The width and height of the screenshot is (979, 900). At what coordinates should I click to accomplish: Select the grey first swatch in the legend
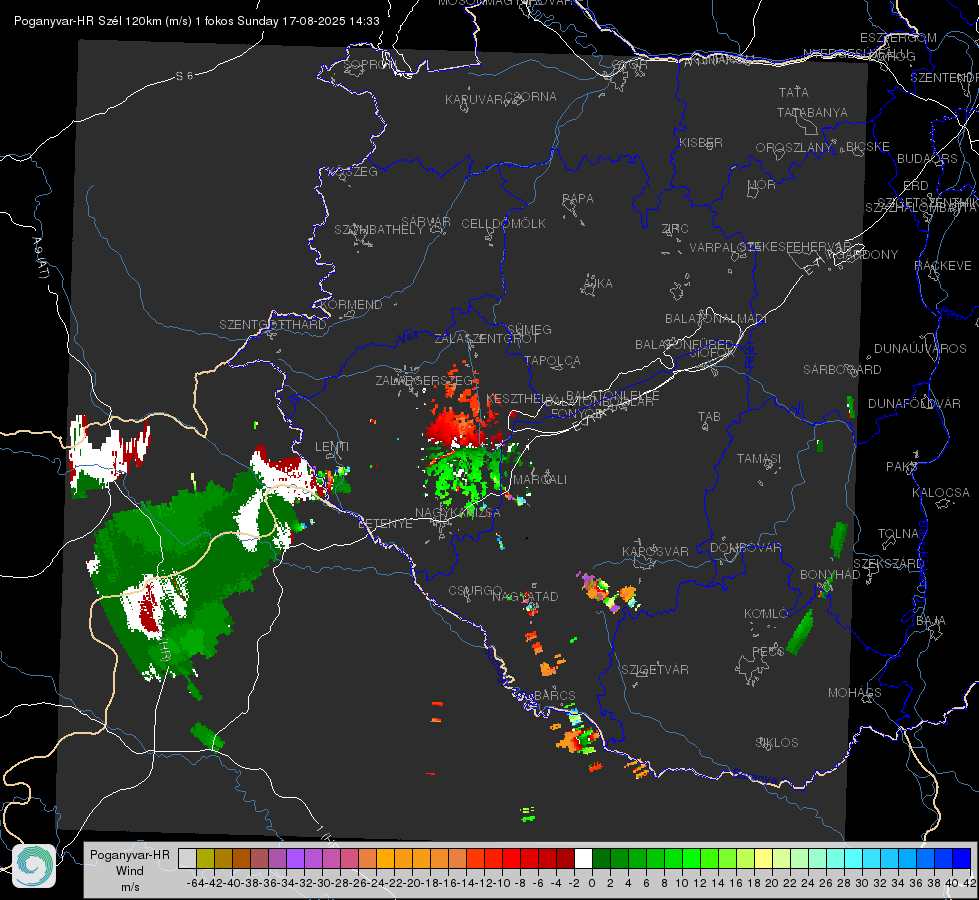[x=187, y=858]
